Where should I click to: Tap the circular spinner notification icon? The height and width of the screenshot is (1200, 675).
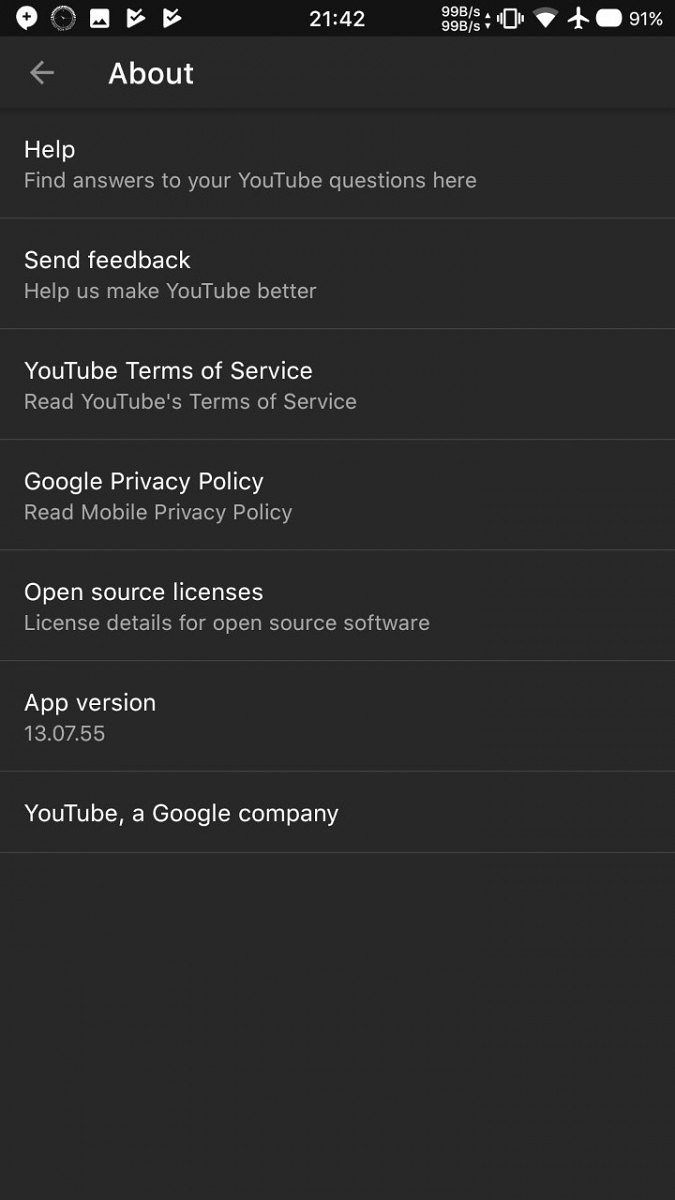pyautogui.click(x=63, y=18)
